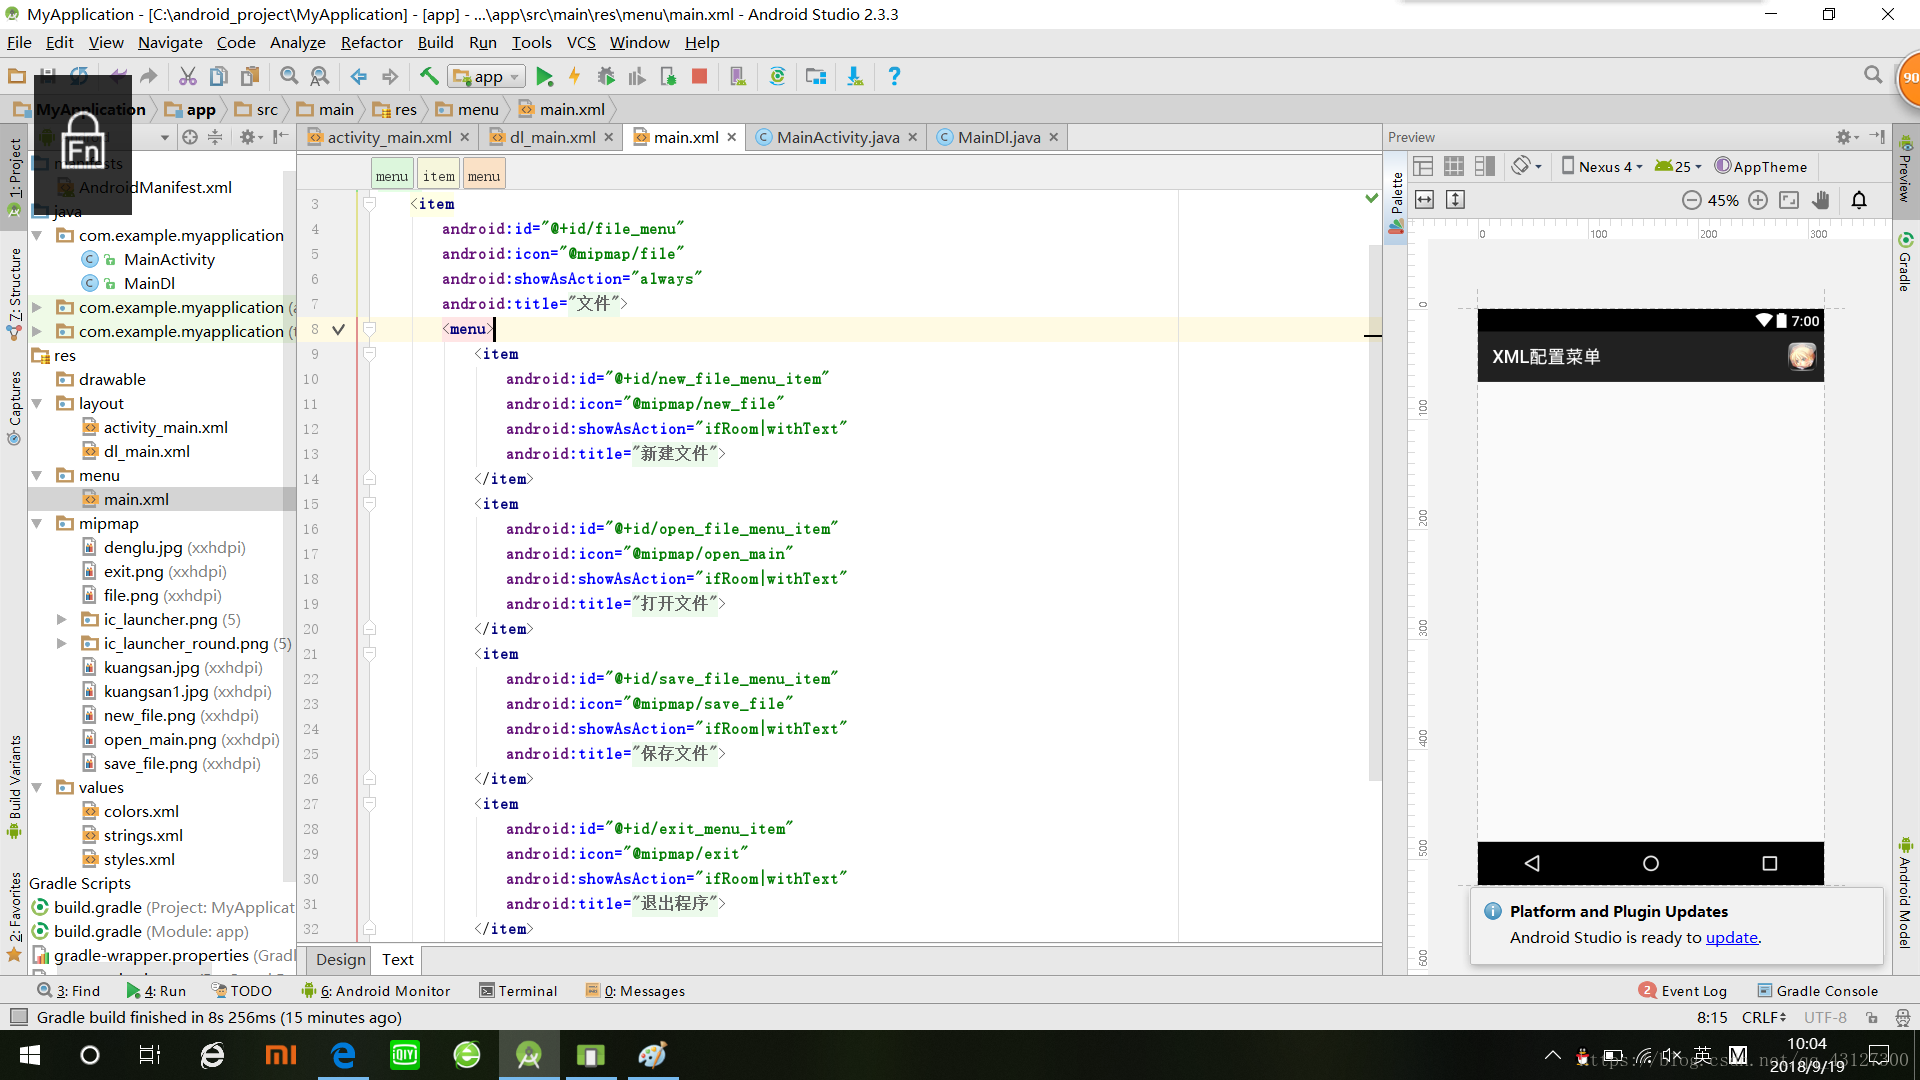This screenshot has width=1920, height=1080.
Task: Show design view only icon in Preview
Action: pos(1423,166)
